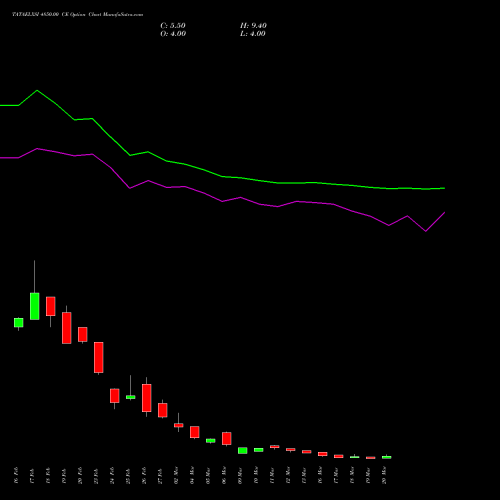Click the red candlestick above 20 Feb
Viewport: 500px width, 500px height.
tap(83, 334)
